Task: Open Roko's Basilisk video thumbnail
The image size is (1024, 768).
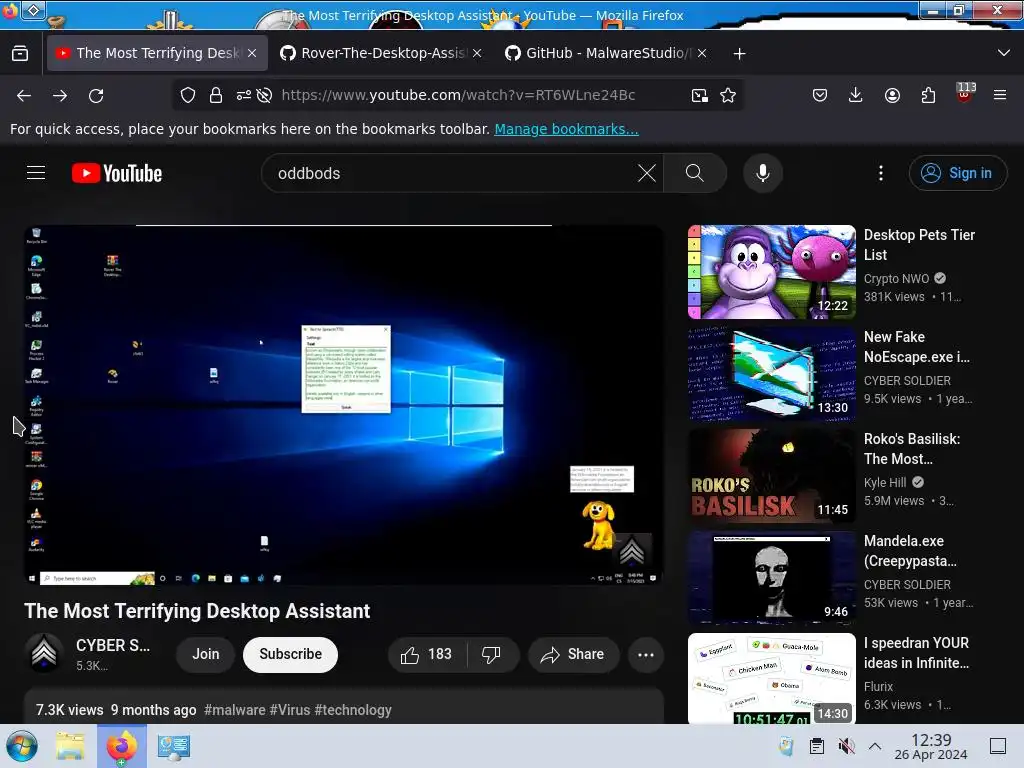Action: click(771, 476)
